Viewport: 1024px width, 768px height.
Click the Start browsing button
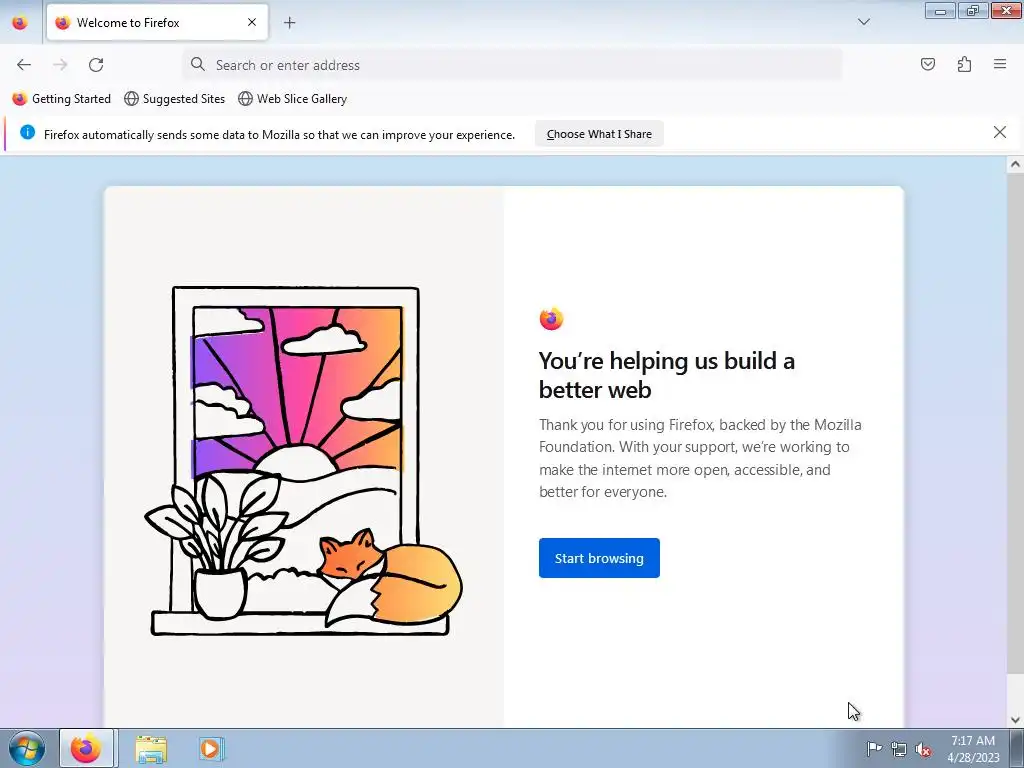(x=599, y=558)
